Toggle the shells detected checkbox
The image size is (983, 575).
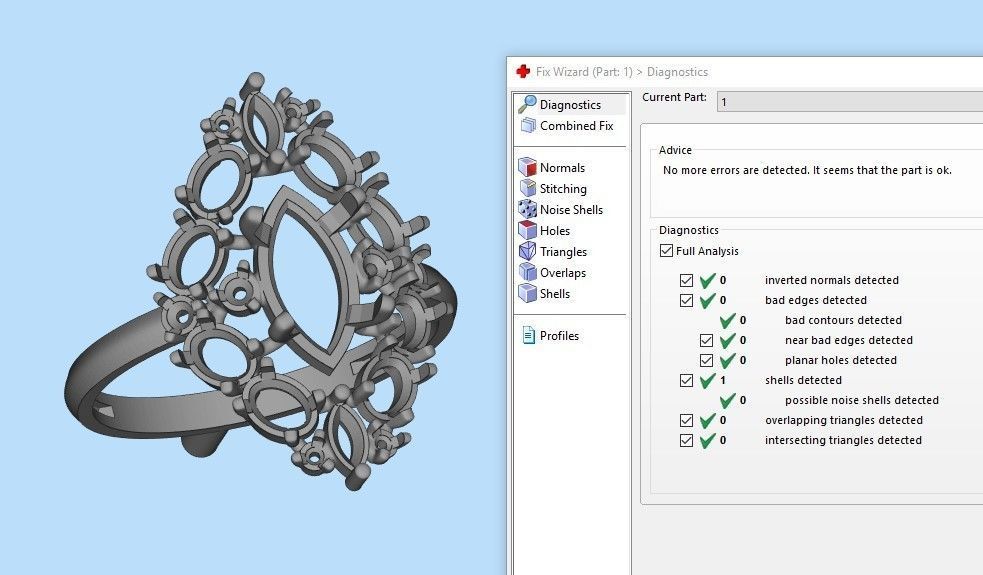click(686, 381)
